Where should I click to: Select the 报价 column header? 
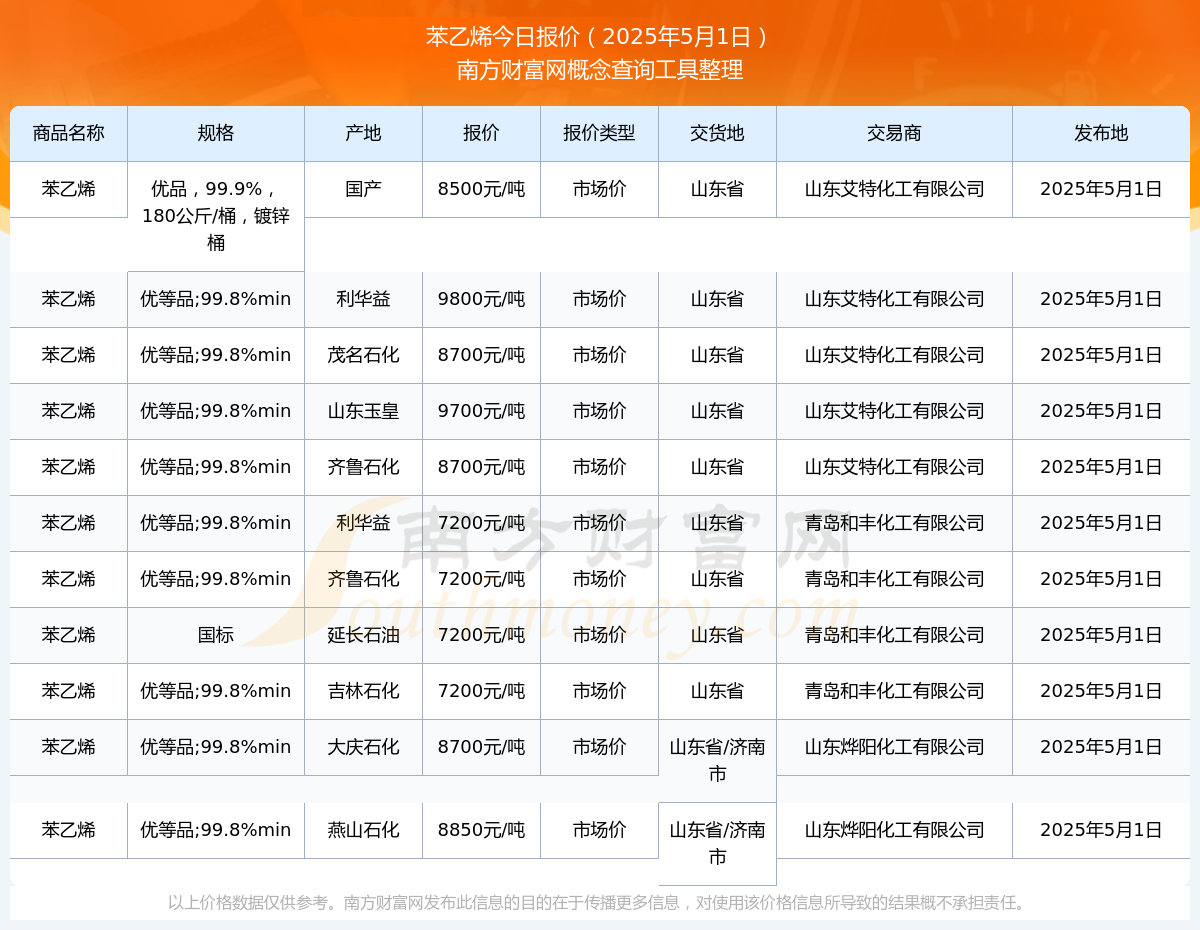tap(481, 133)
